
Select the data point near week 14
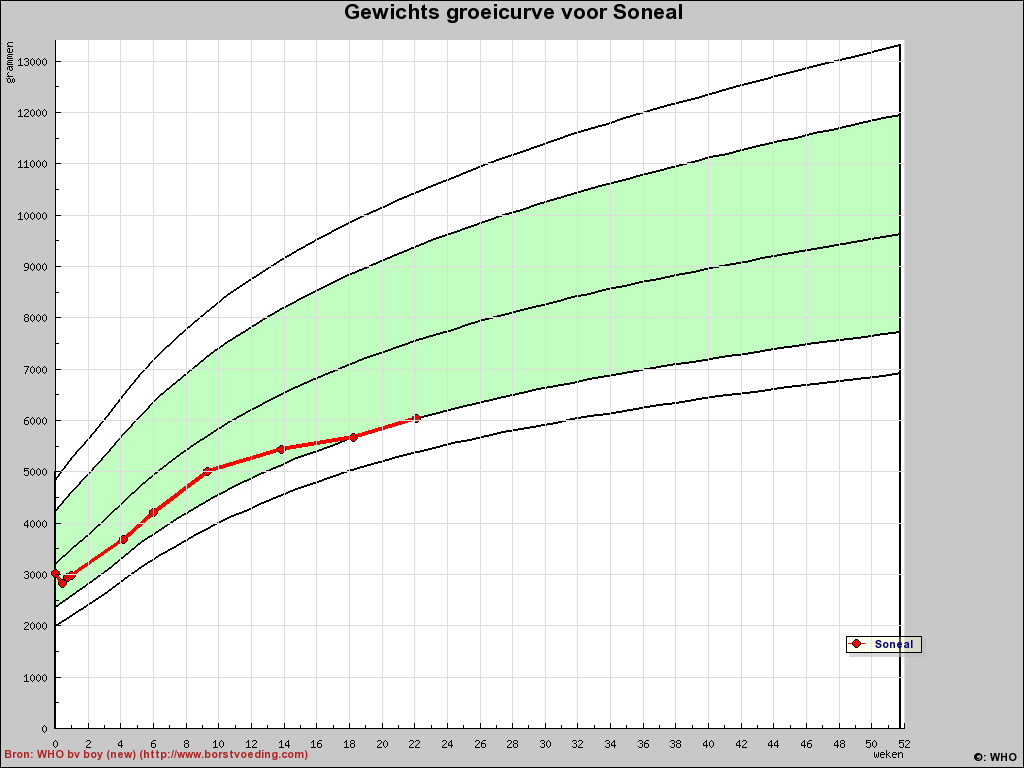[x=281, y=449]
